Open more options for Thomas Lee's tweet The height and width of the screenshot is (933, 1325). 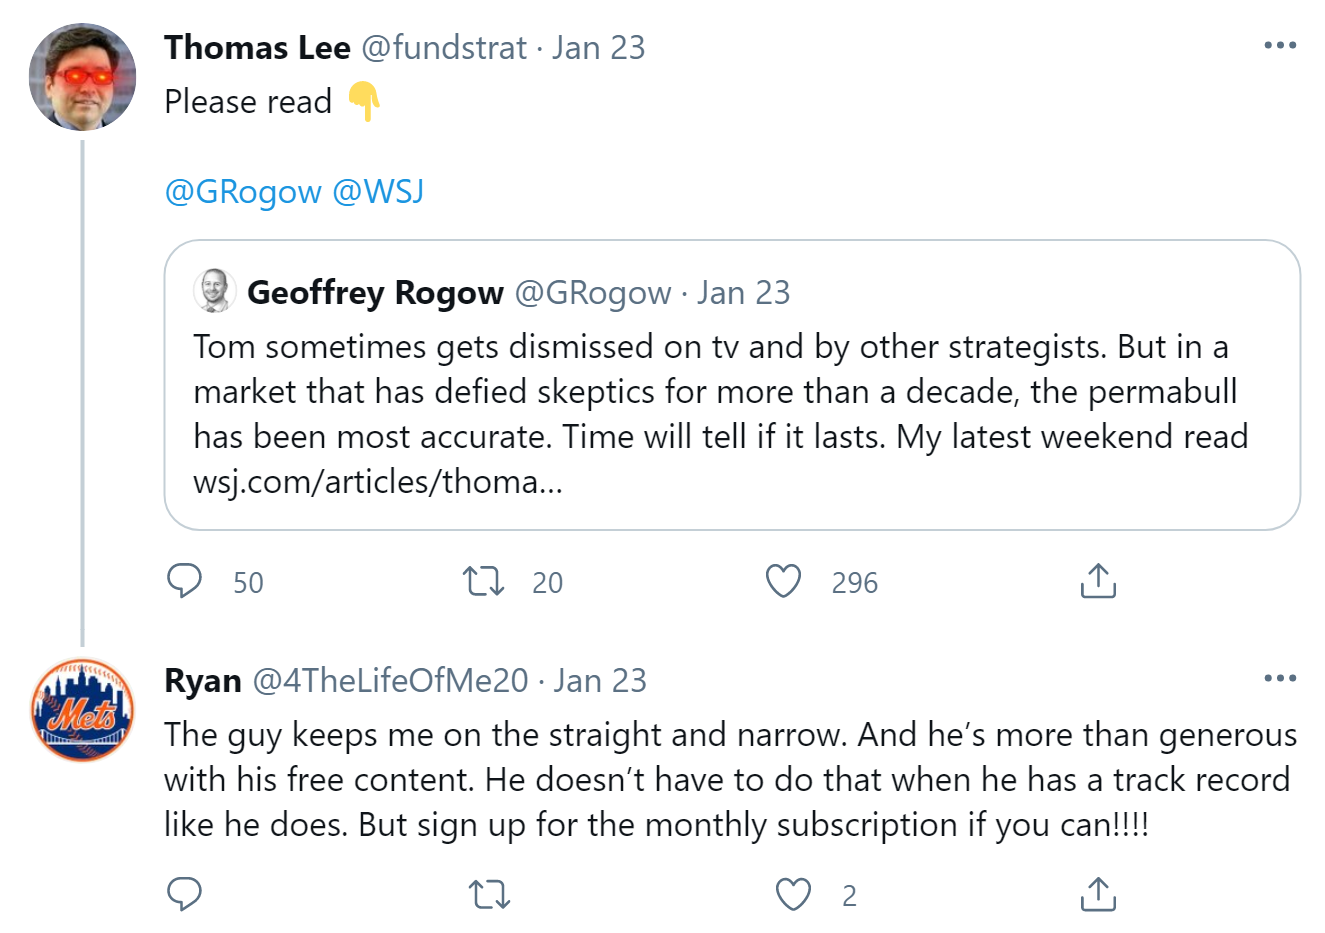[1280, 46]
